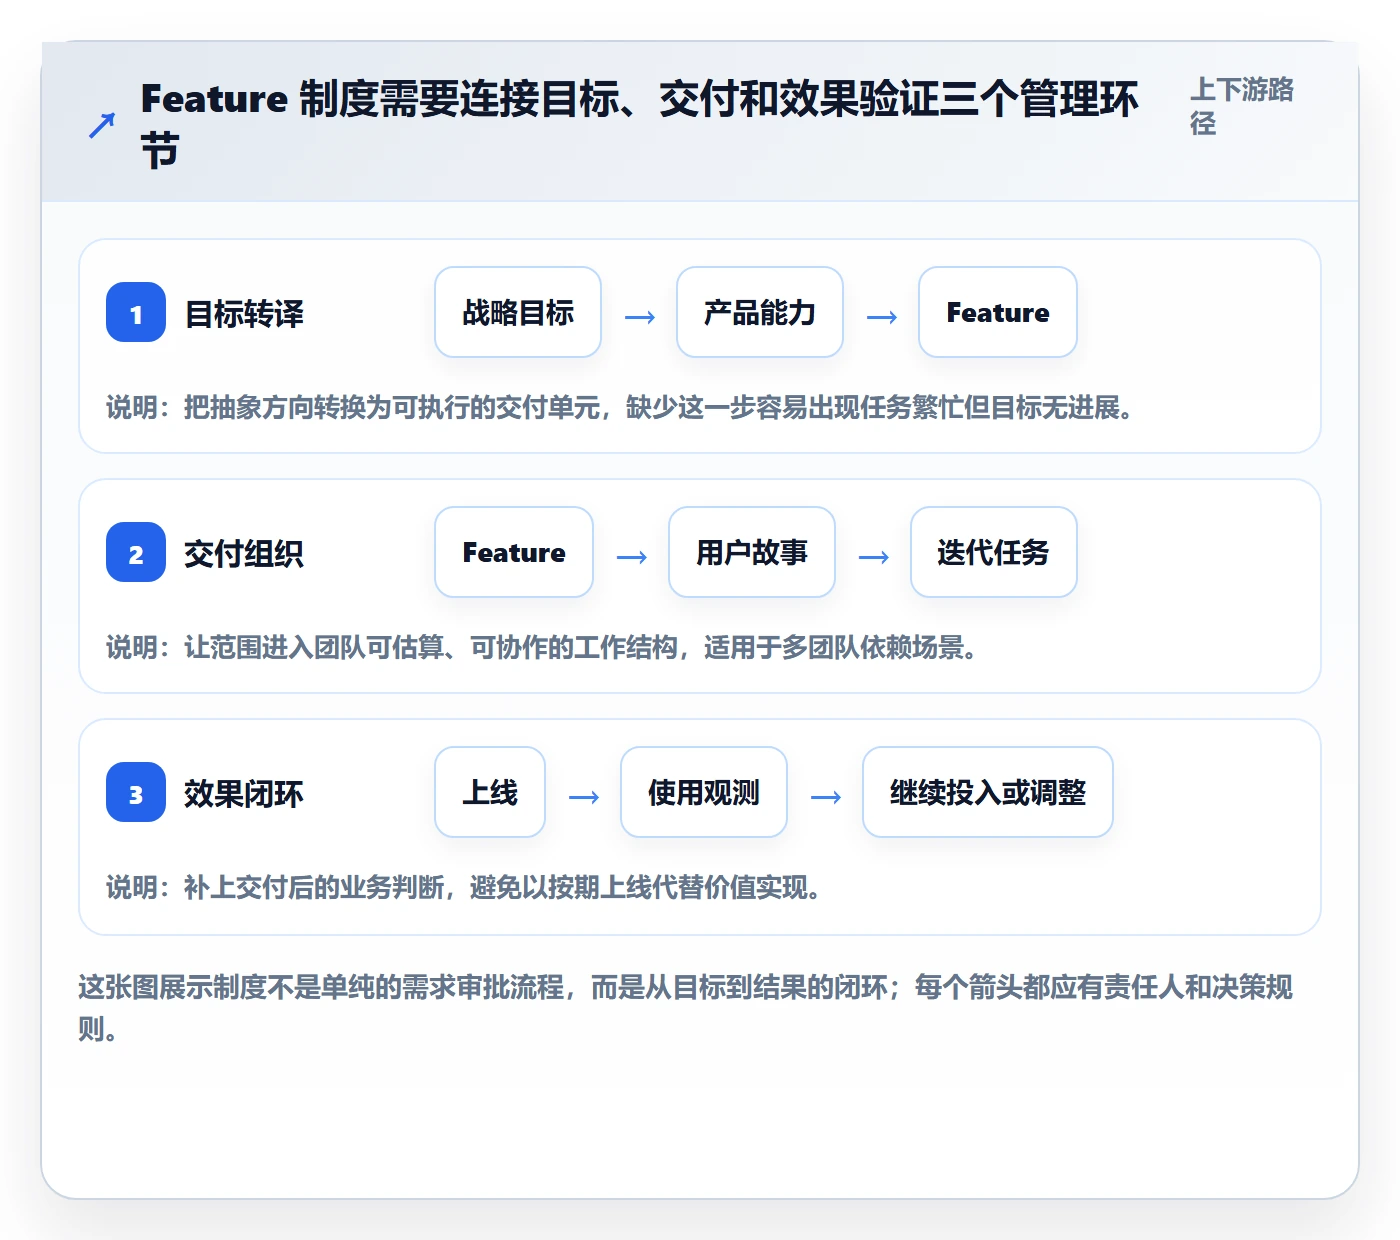Click the 上下游路径 label in the header
Screen dimensions: 1400x1240
pos(1242,106)
